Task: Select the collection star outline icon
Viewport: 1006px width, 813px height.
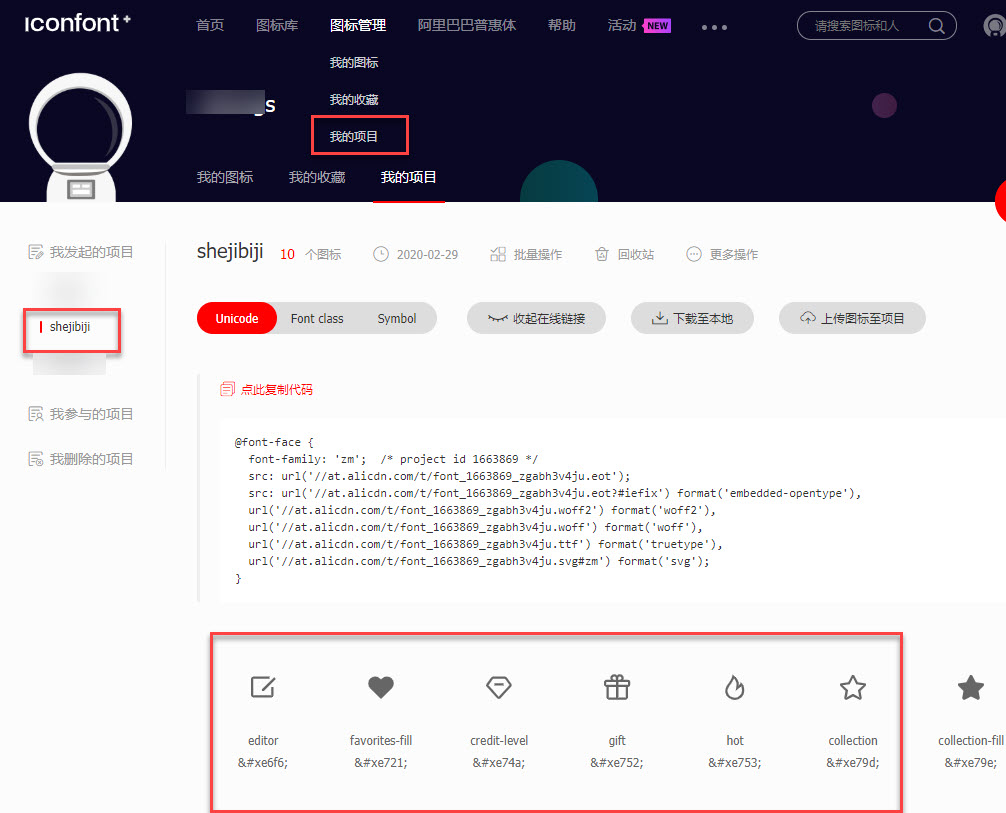Action: (x=852, y=687)
